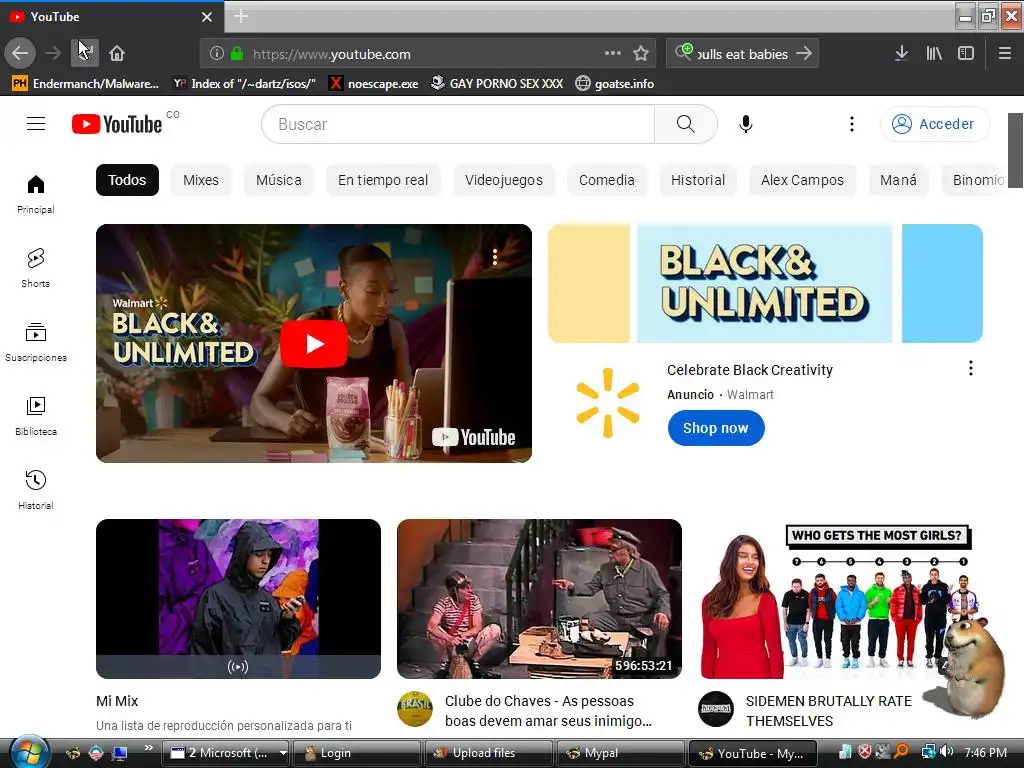Open the page actions three-dot menu in address bar

(x=613, y=53)
